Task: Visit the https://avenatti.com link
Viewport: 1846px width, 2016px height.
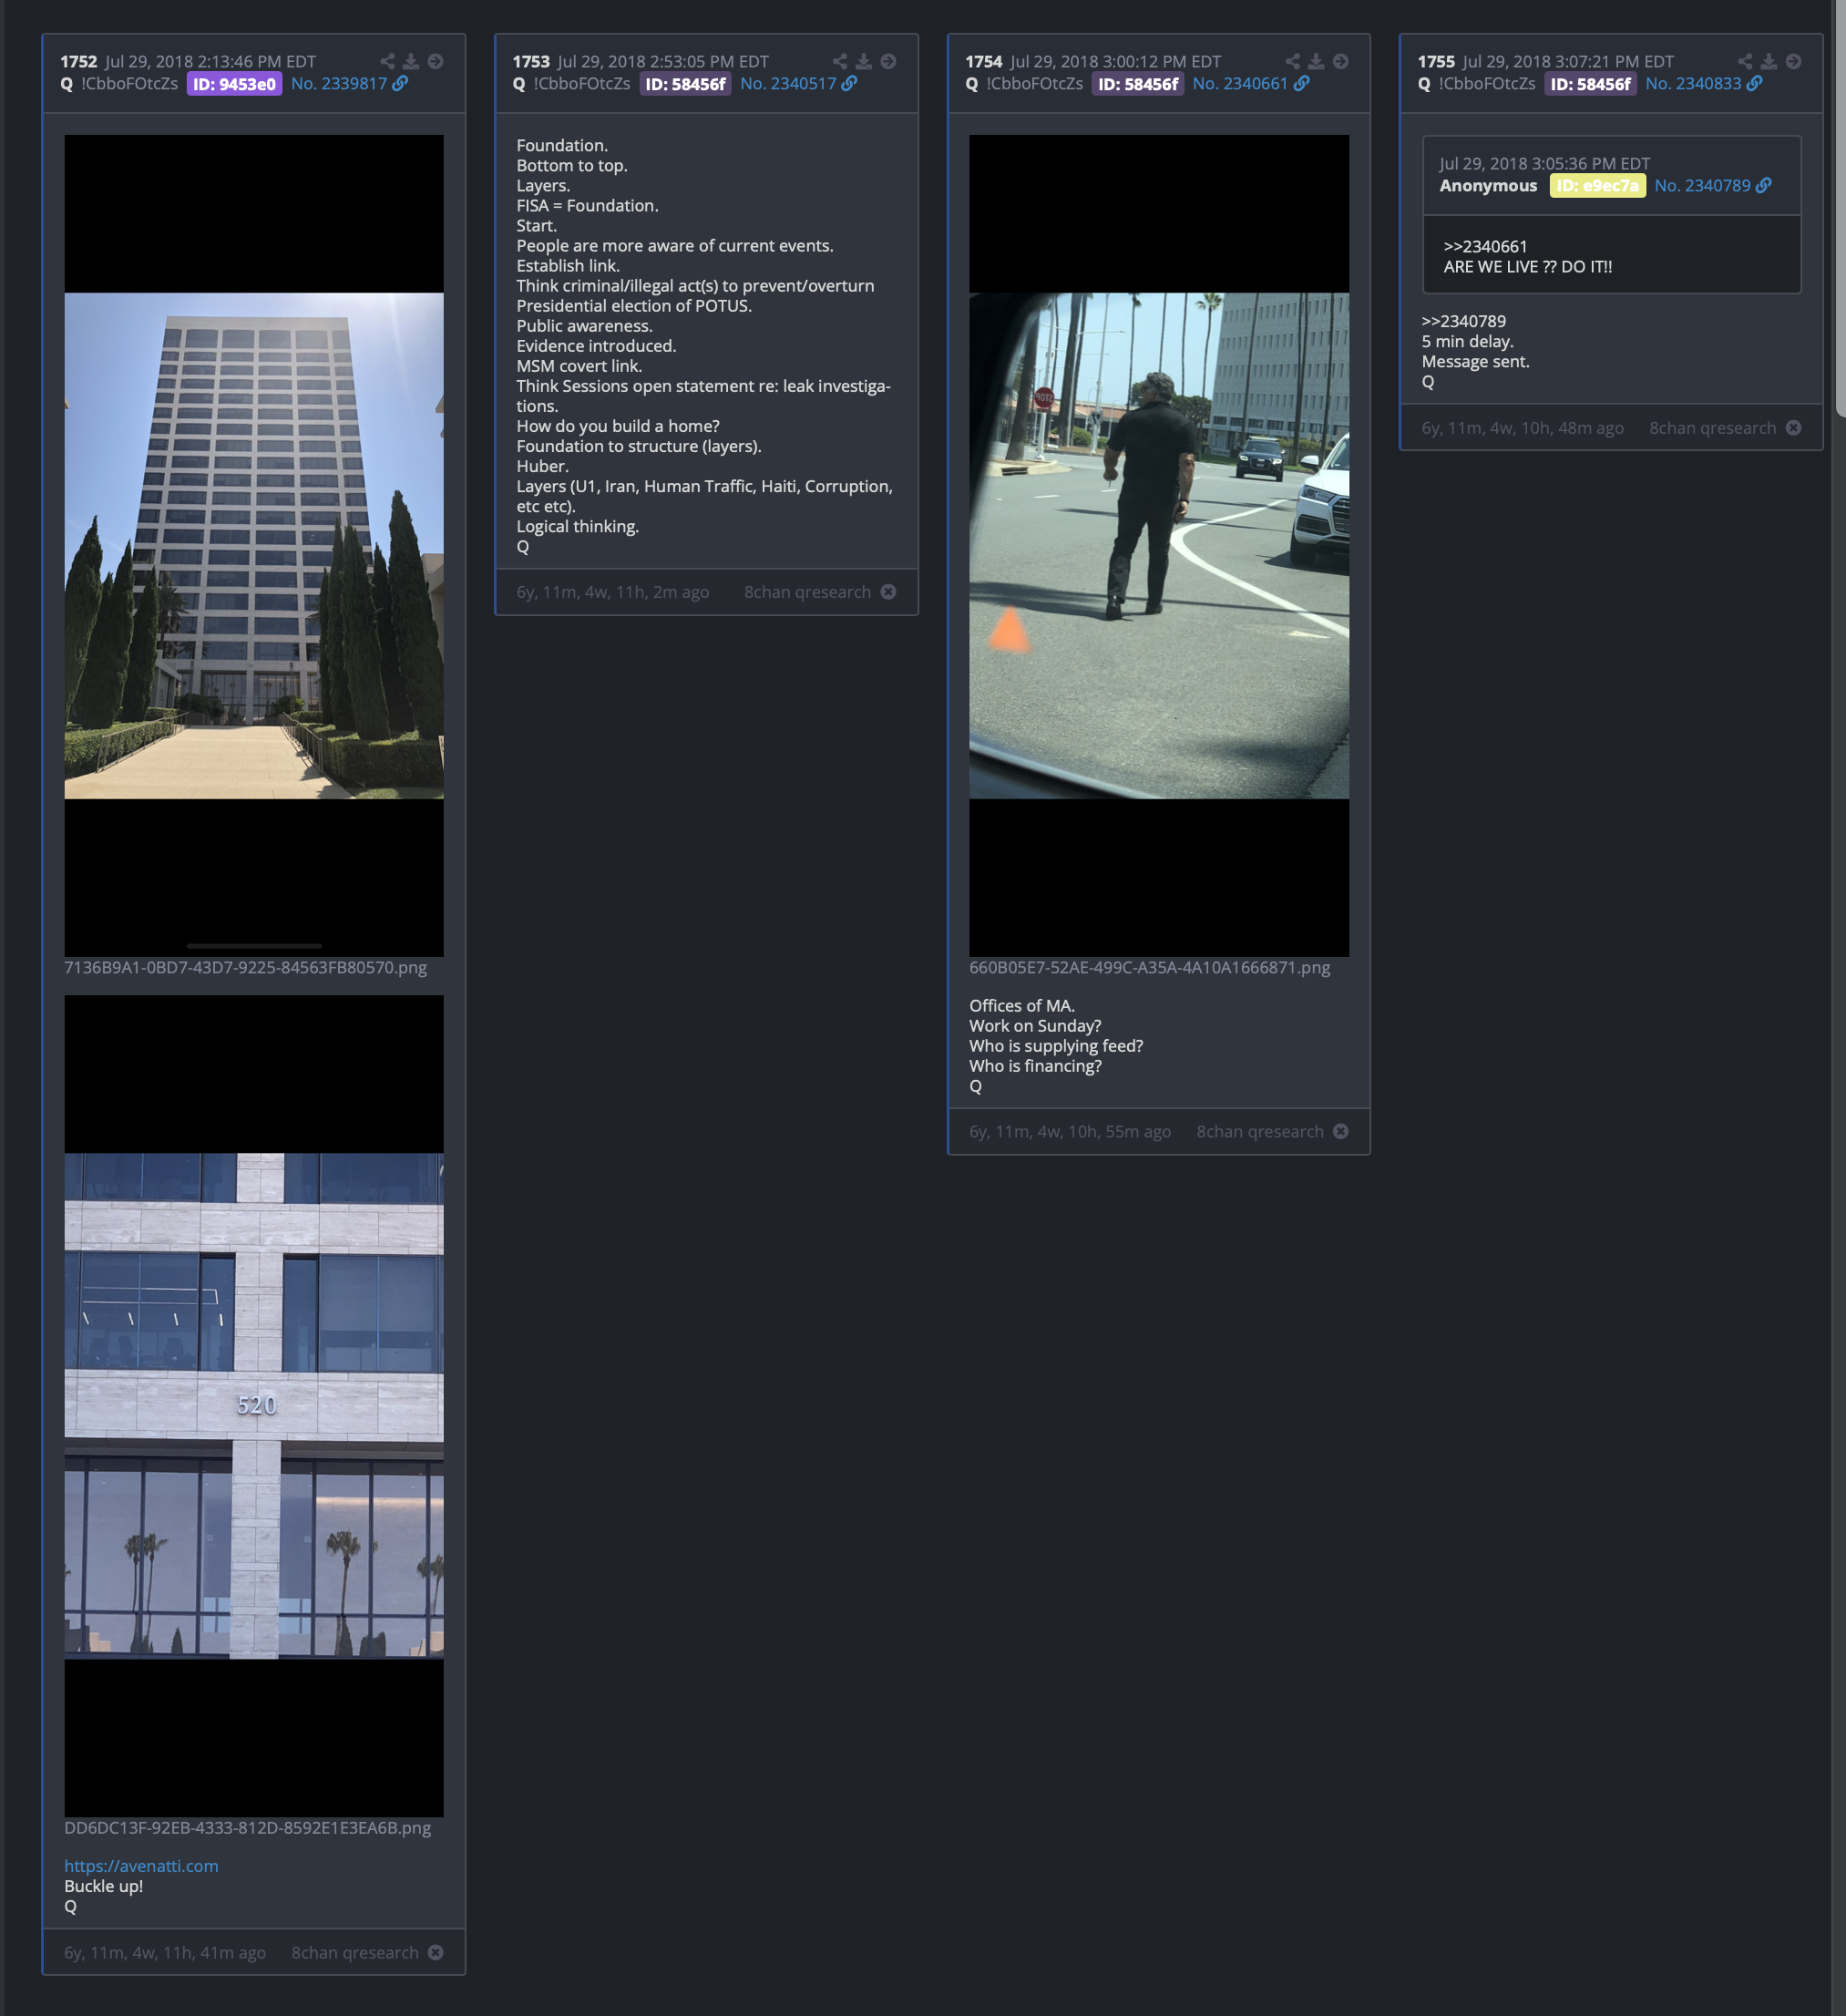Action: click(x=141, y=1866)
